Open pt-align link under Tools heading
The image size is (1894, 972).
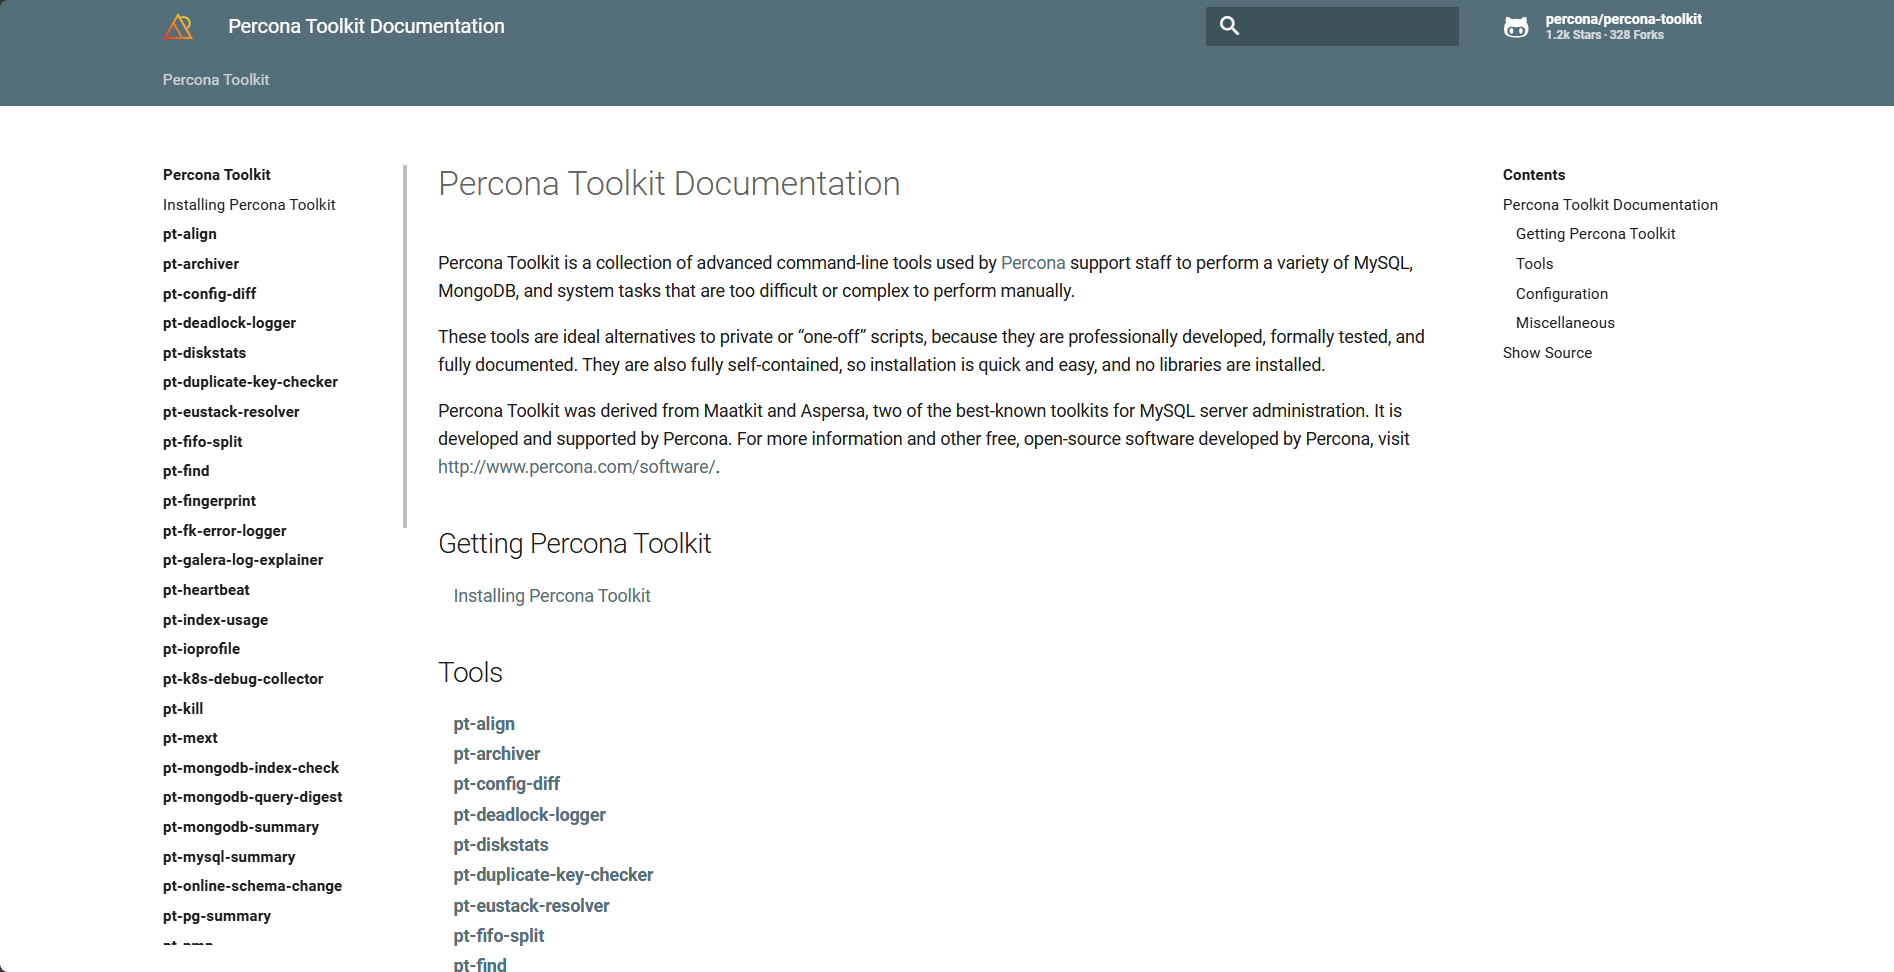[484, 724]
